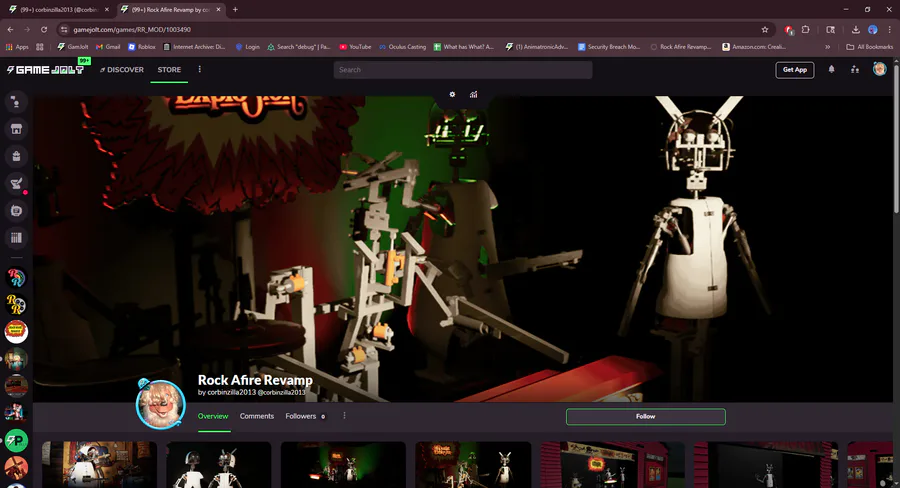
Task: Open the Amazon.com bookmark
Action: click(754, 47)
